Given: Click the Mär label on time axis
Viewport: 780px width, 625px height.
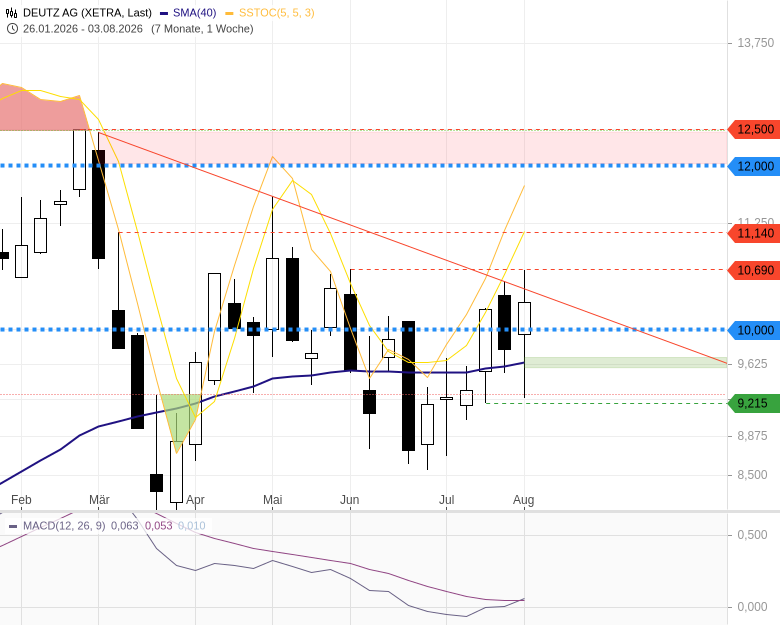Looking at the screenshot, I should 99,500.
